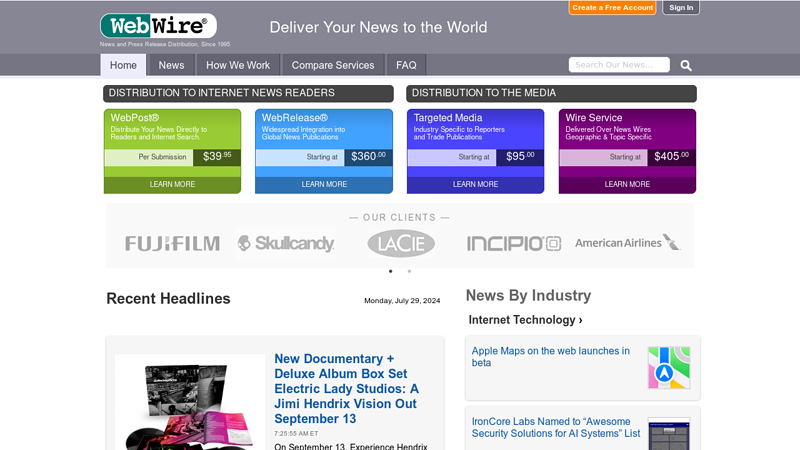Click the $39.95 WebPost price

[x=217, y=157]
